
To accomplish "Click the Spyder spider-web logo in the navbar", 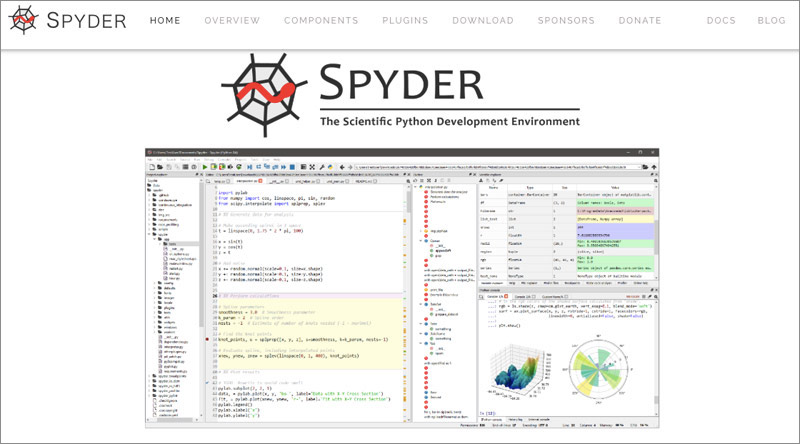I will pyautogui.click(x=23, y=20).
